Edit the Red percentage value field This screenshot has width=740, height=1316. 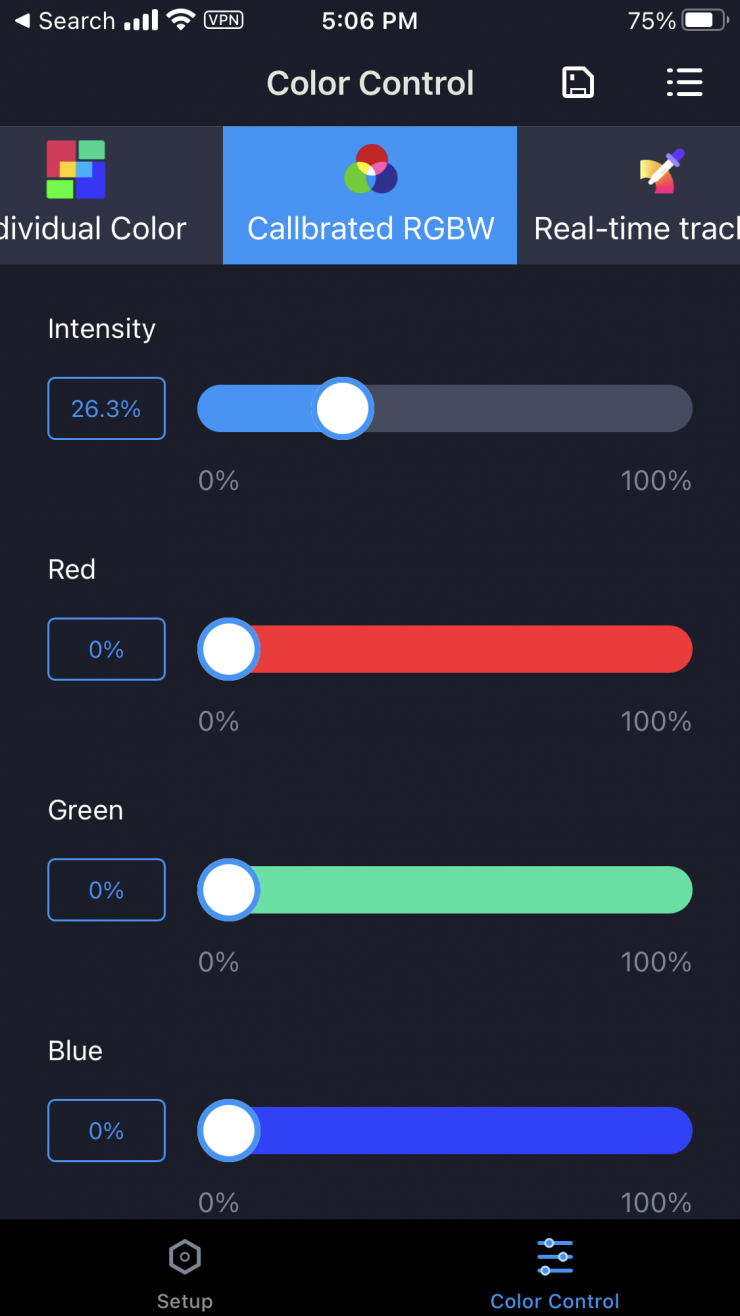point(106,650)
